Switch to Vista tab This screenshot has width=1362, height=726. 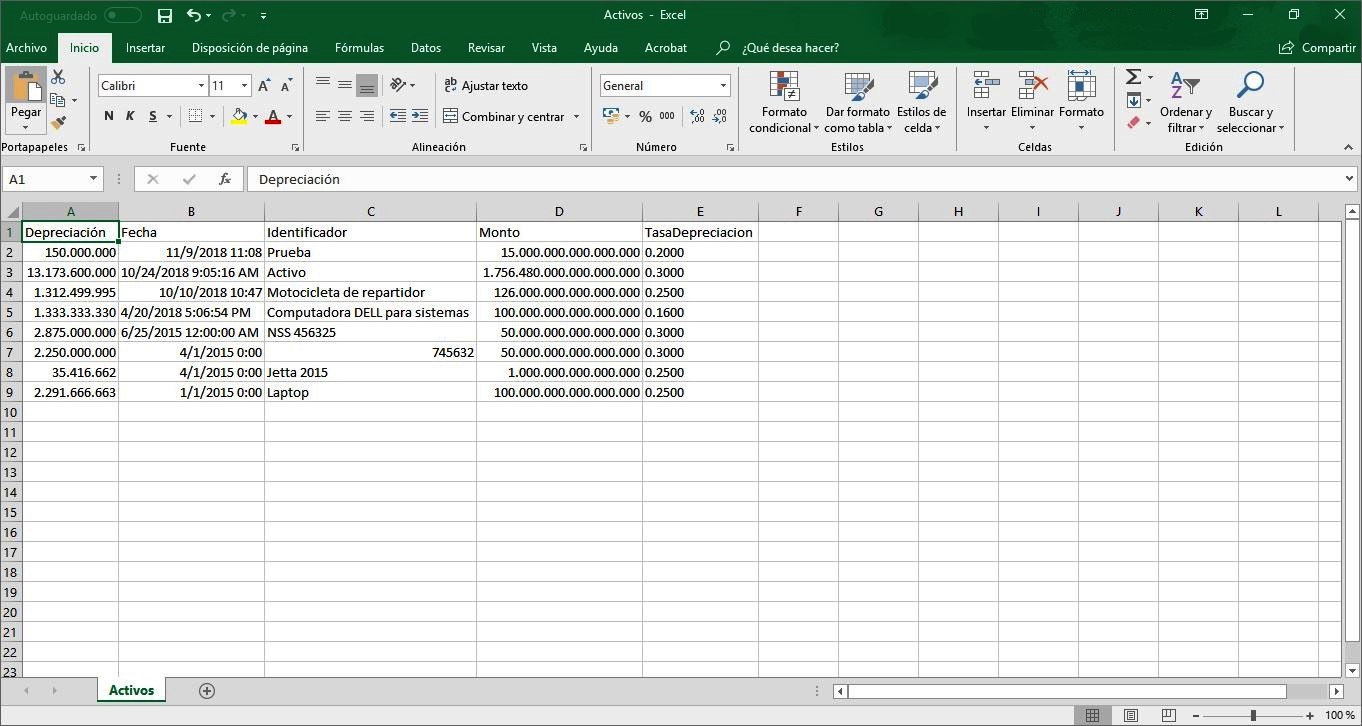pyautogui.click(x=544, y=48)
